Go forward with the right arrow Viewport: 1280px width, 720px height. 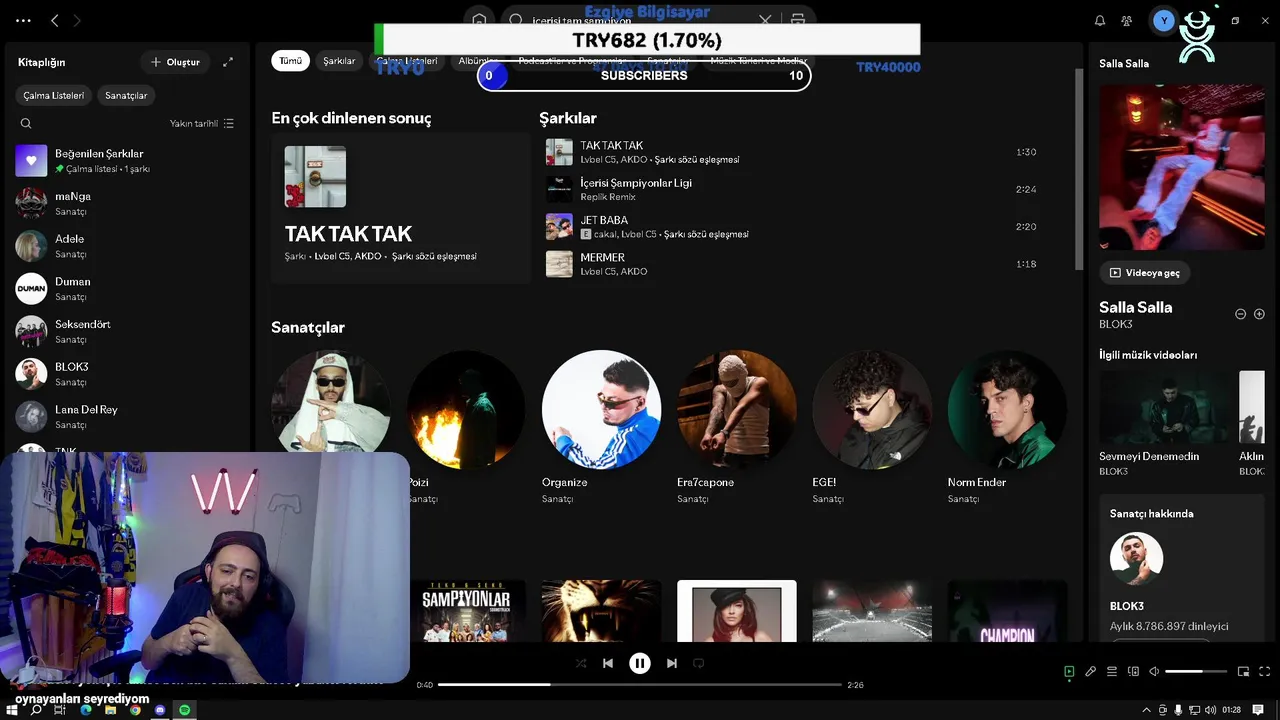pos(77,20)
